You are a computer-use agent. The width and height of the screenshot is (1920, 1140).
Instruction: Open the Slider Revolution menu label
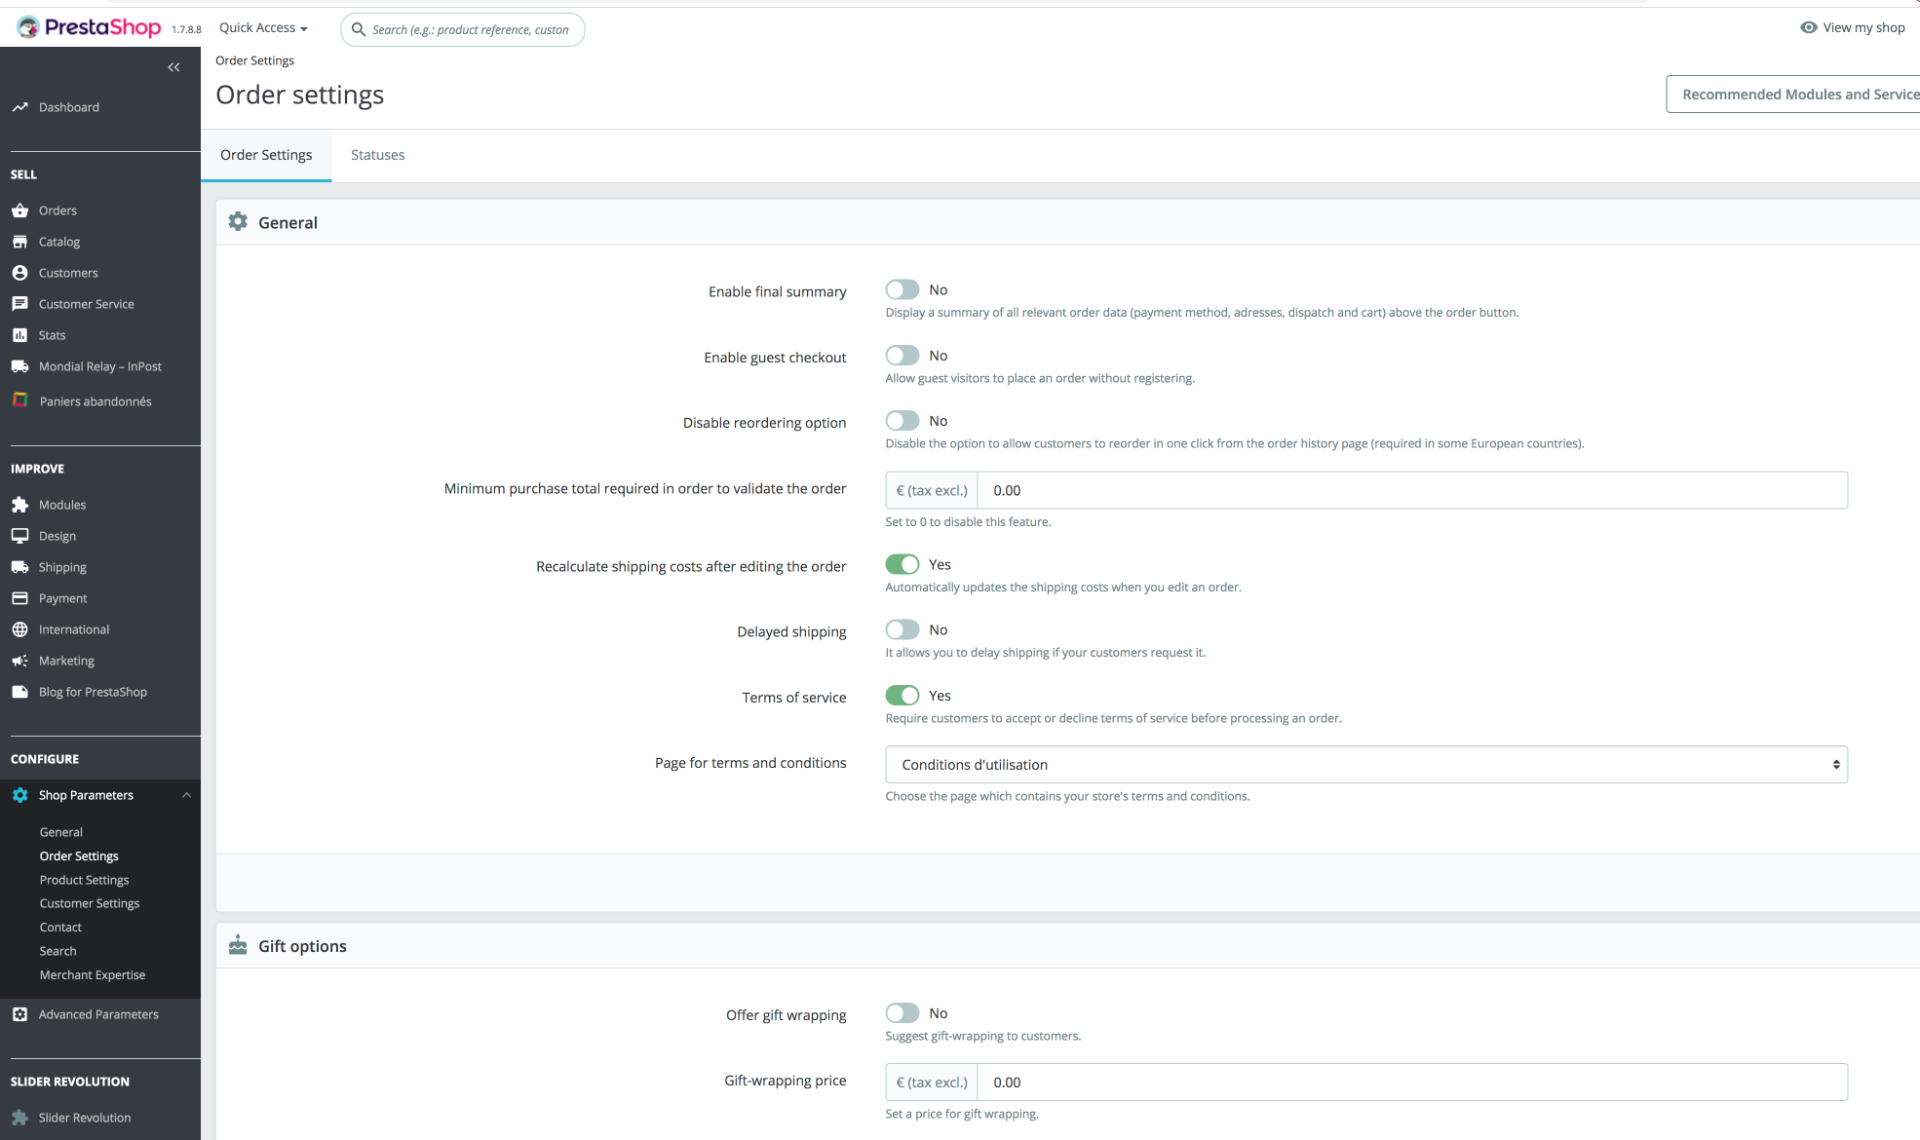pyautogui.click(x=84, y=1117)
